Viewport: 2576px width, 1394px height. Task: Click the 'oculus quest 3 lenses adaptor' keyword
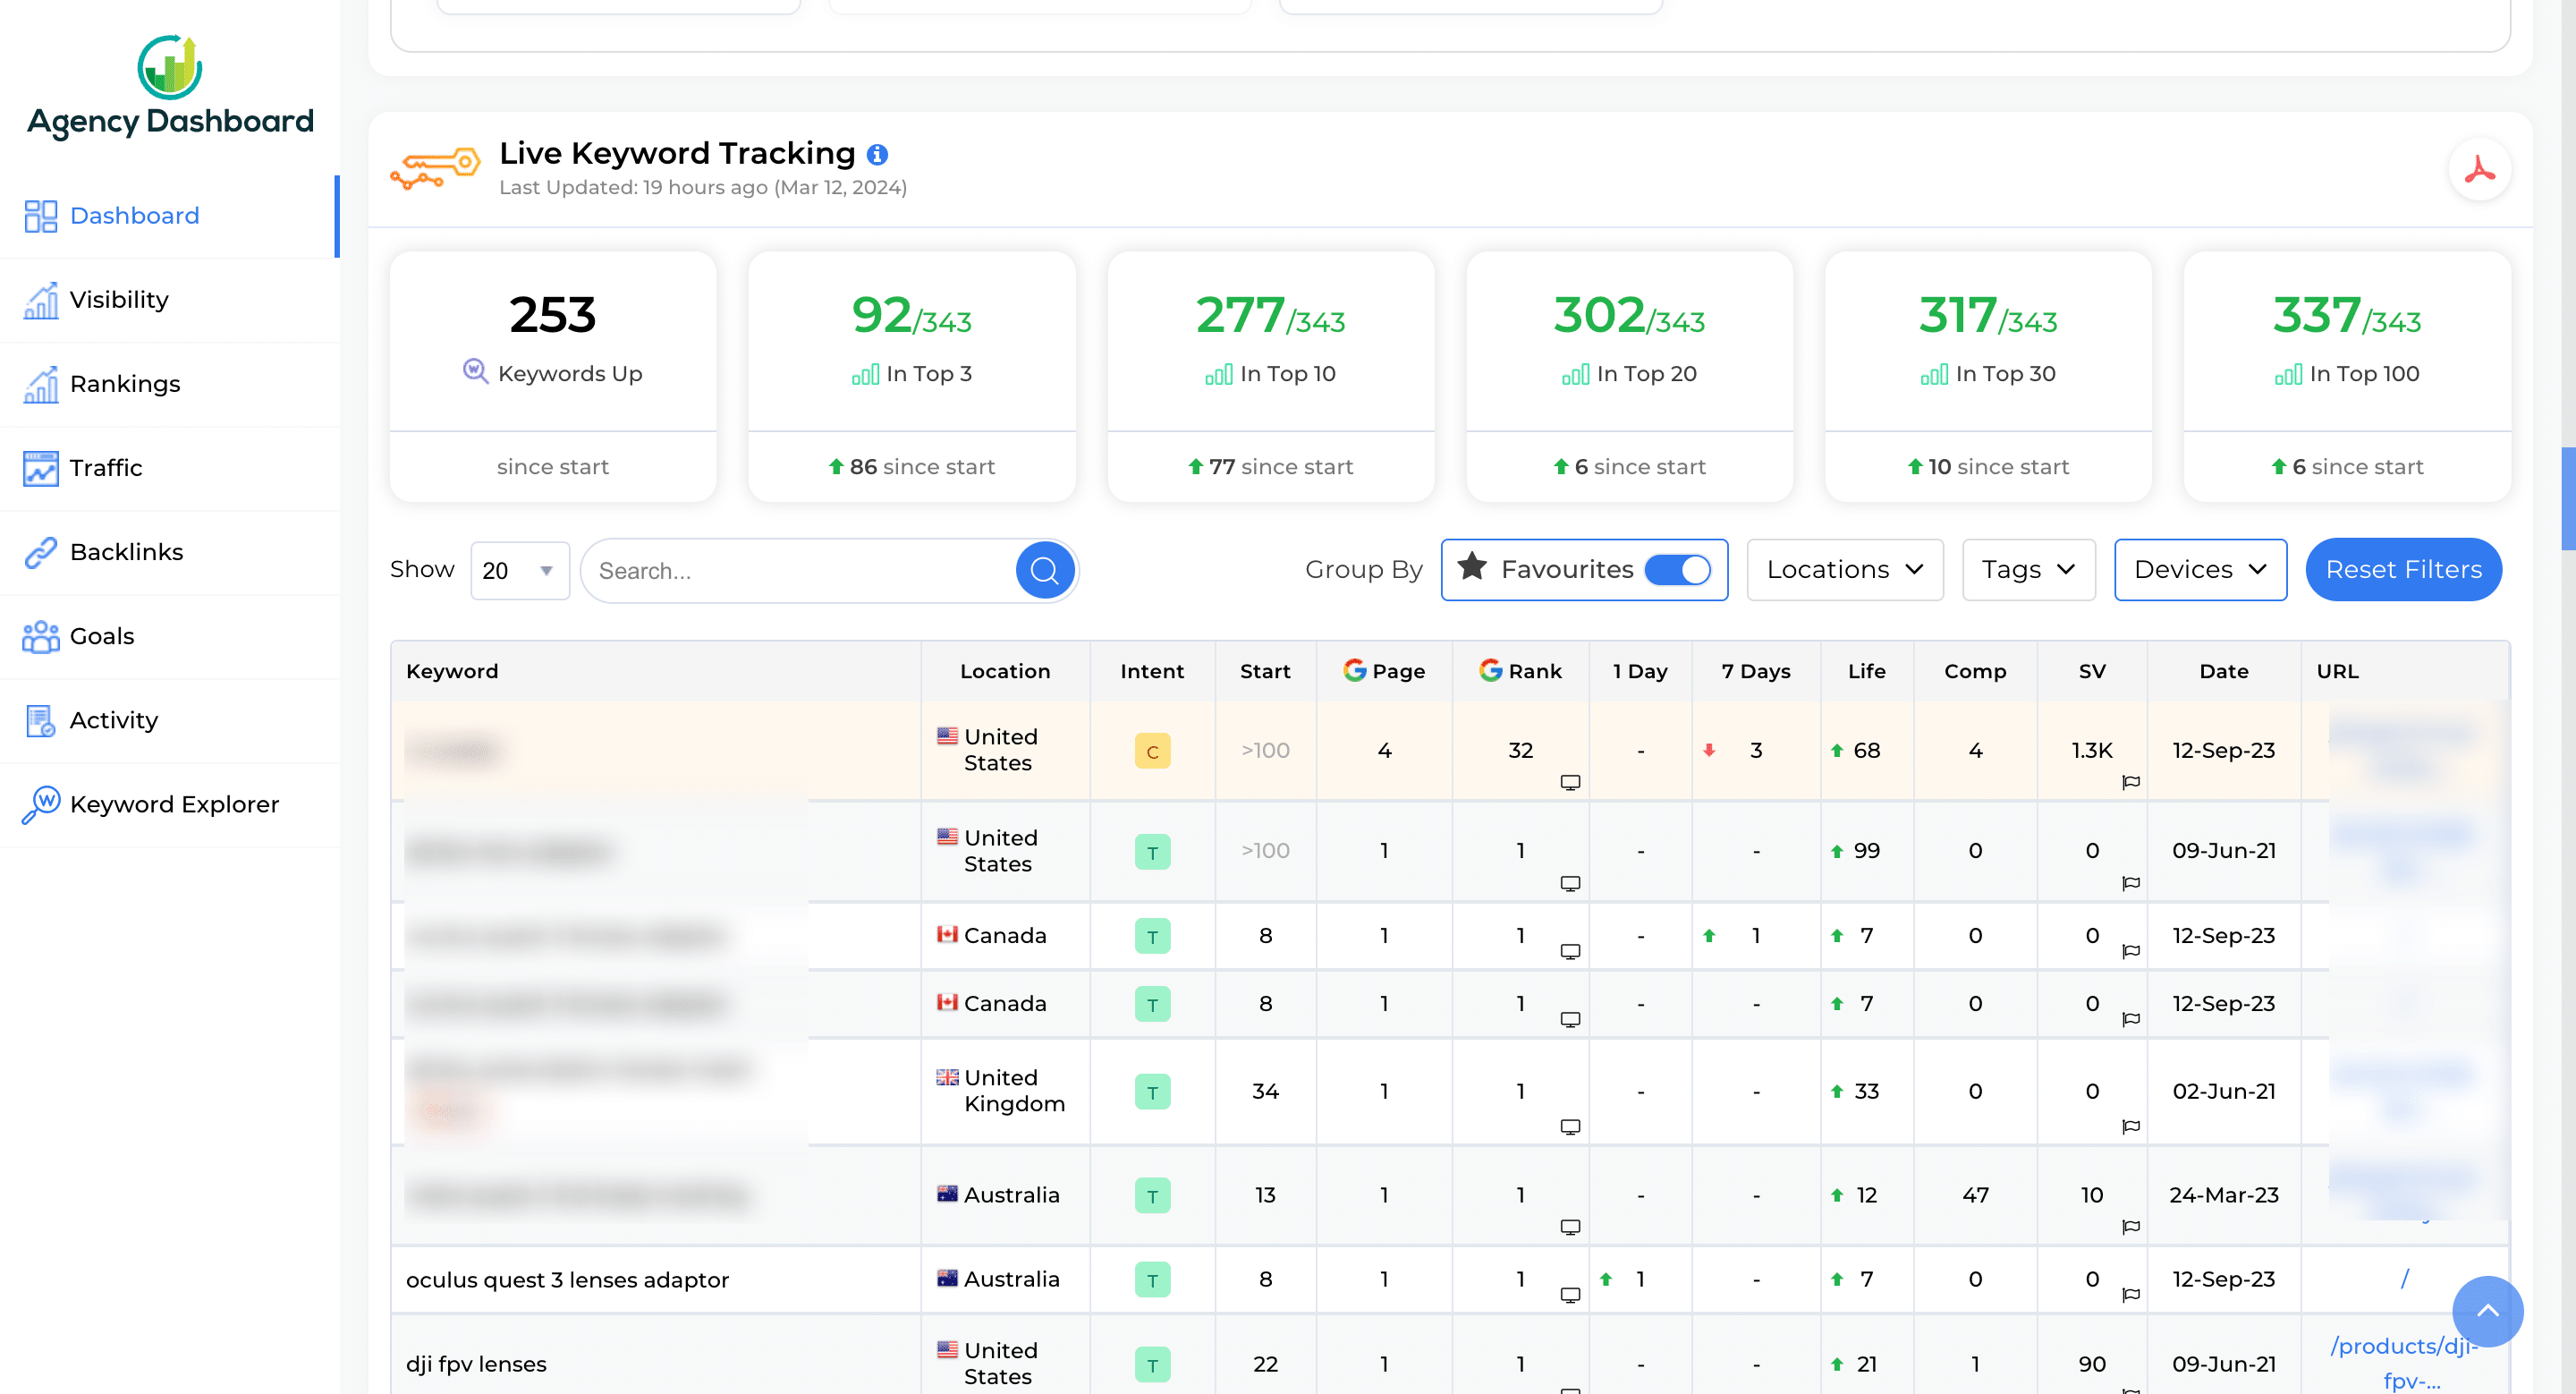[567, 1280]
